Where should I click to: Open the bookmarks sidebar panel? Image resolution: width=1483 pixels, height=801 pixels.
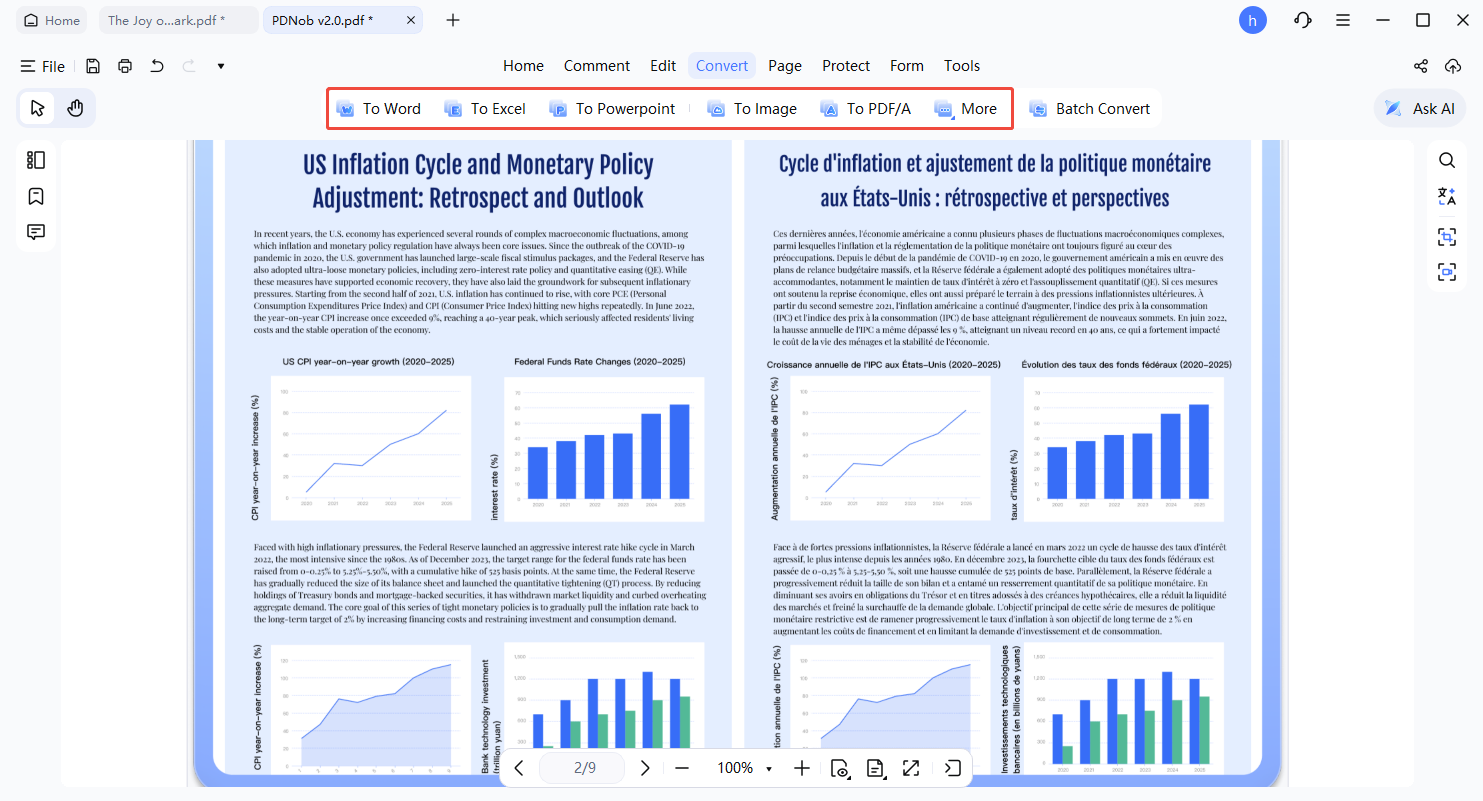point(36,196)
